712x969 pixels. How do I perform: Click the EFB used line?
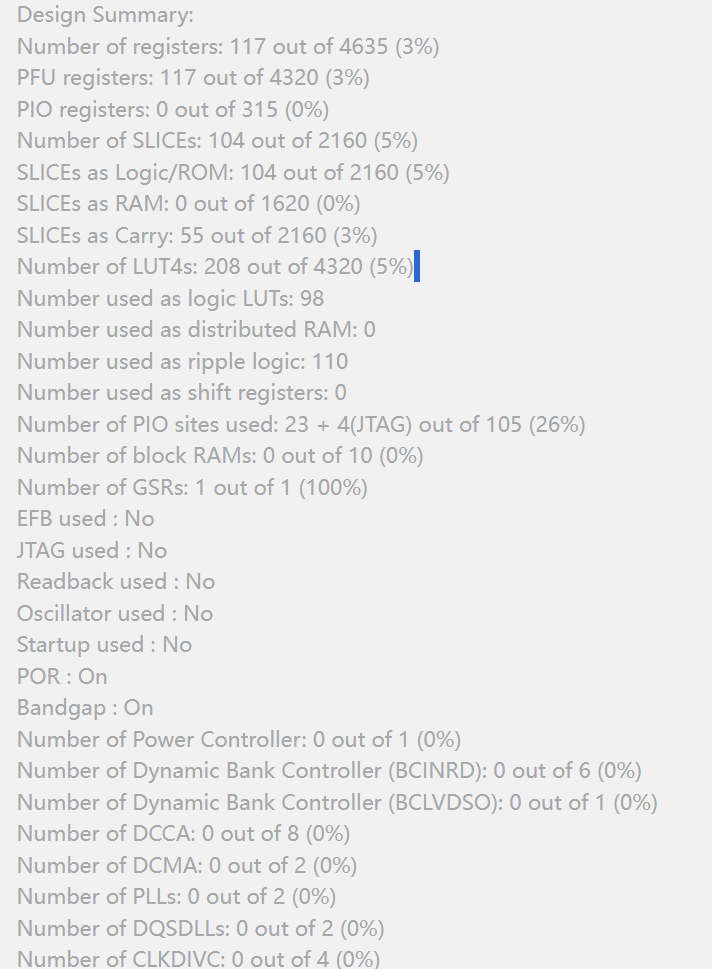pos(85,519)
